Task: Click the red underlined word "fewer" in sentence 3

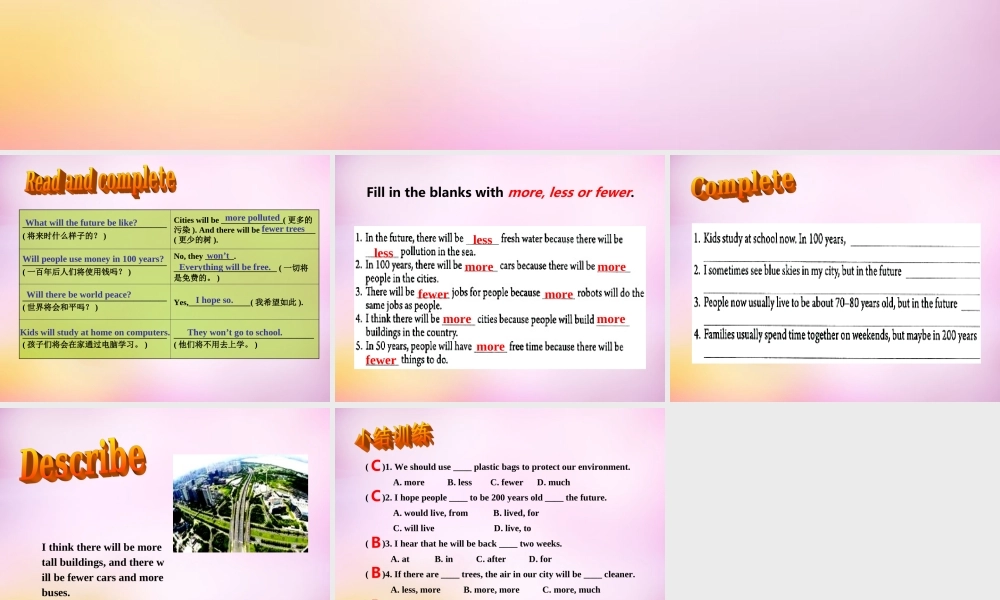Action: click(x=432, y=294)
